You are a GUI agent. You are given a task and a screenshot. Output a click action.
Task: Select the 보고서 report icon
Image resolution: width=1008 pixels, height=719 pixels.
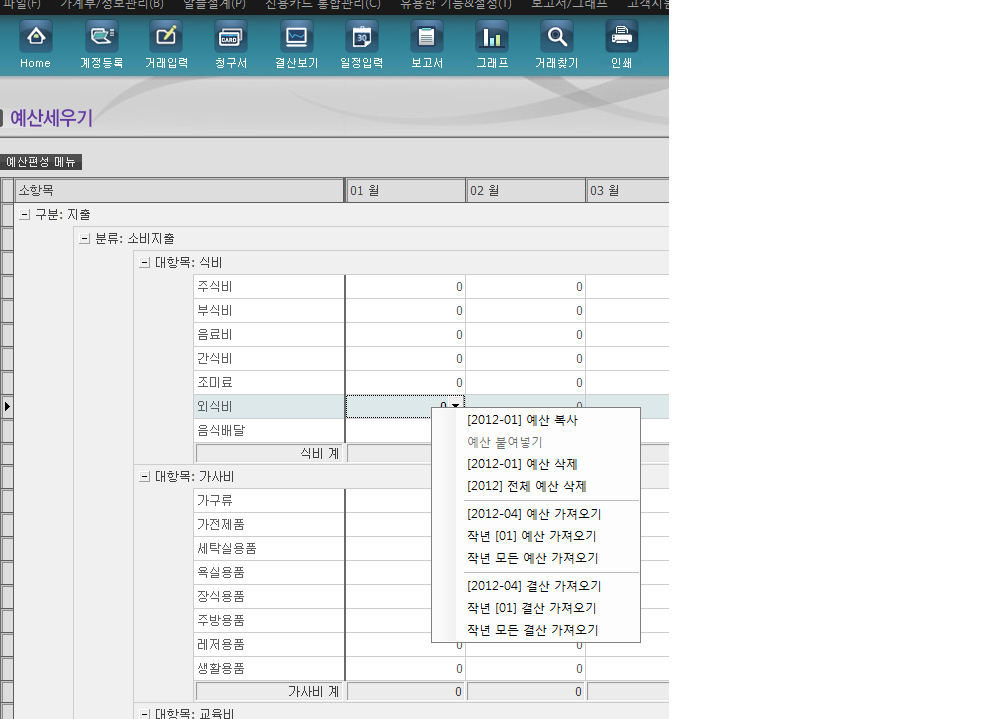pos(426,45)
